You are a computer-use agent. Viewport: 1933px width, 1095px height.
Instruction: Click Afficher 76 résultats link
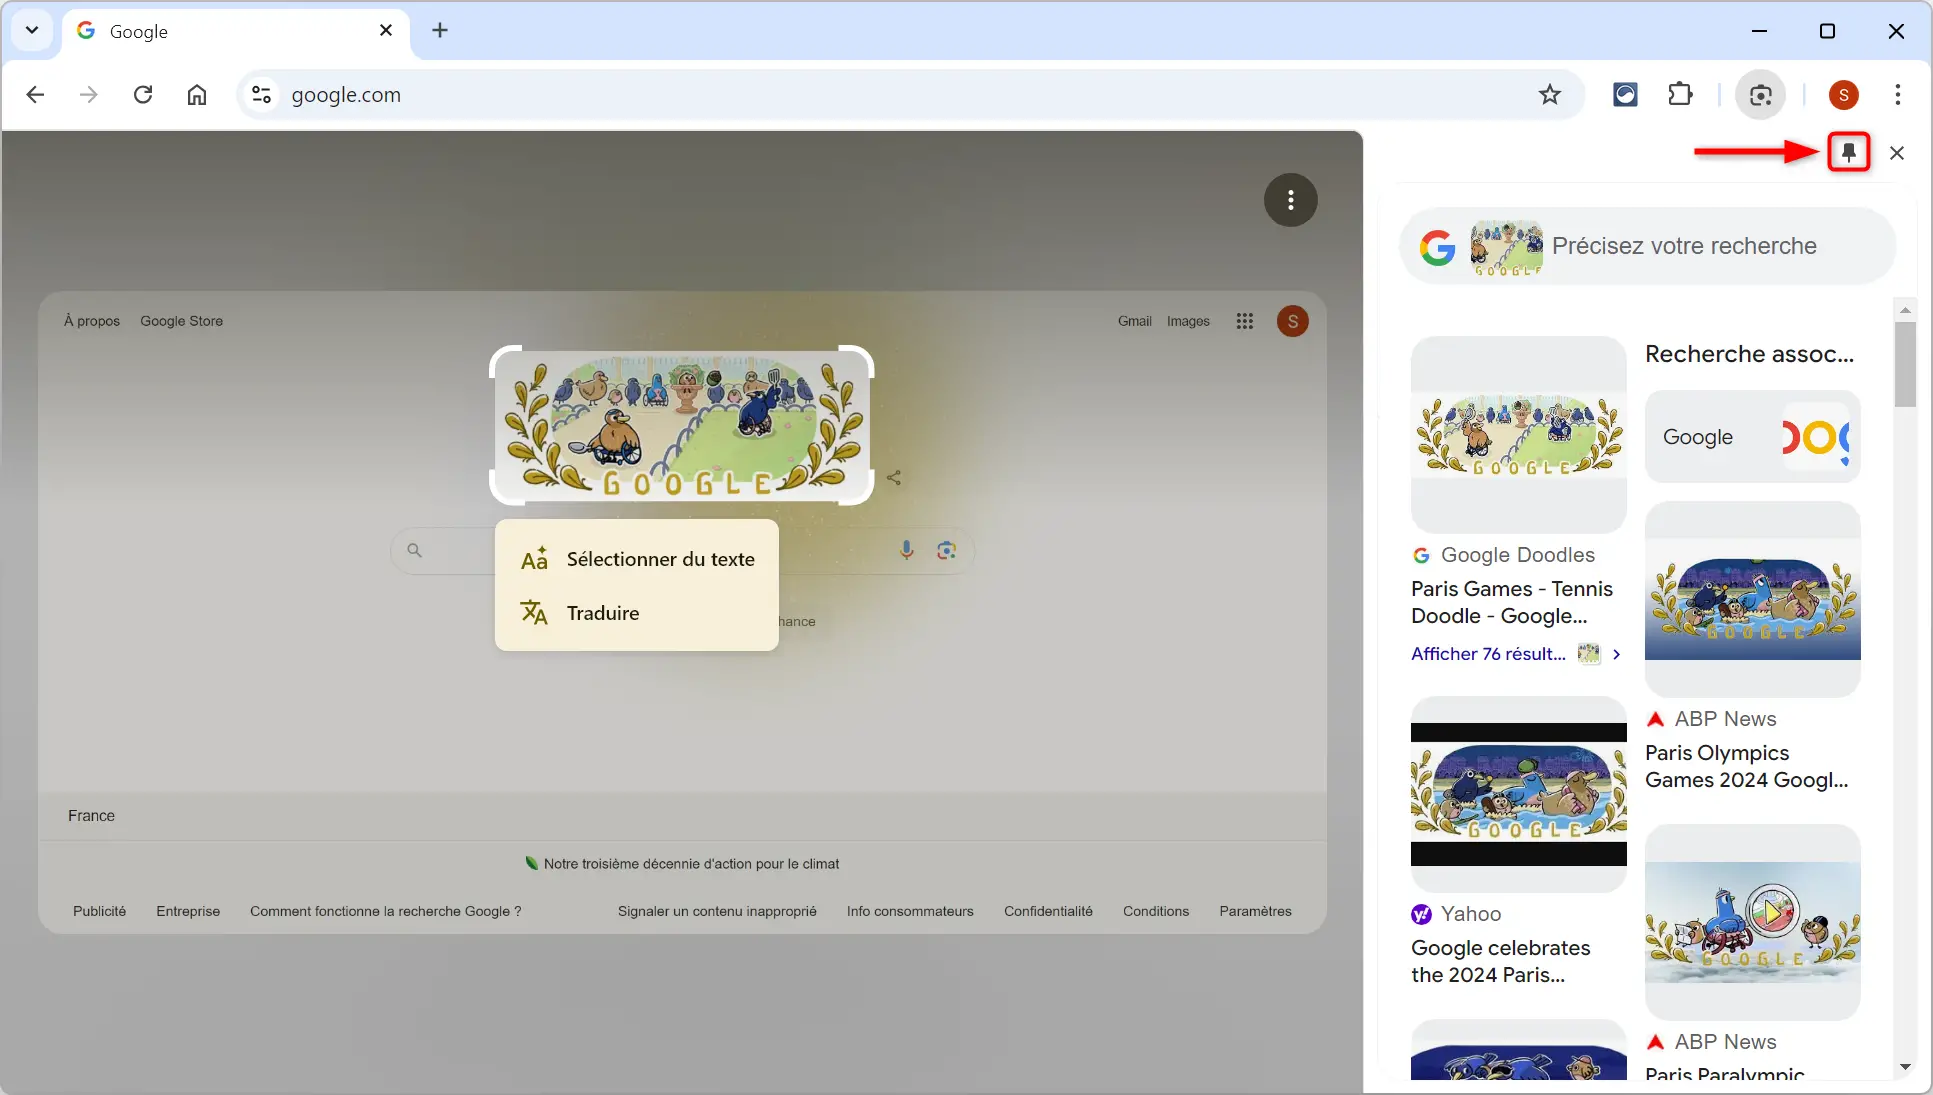(1488, 654)
